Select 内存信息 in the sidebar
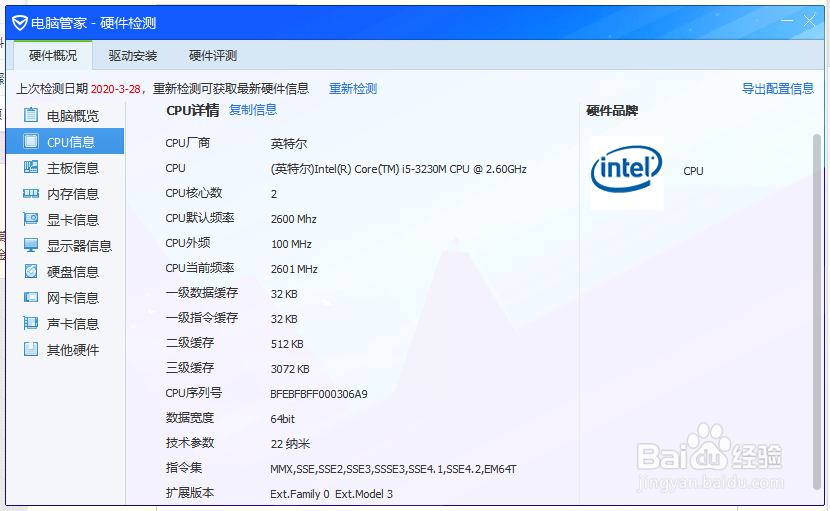The width and height of the screenshot is (830, 511). 65,194
